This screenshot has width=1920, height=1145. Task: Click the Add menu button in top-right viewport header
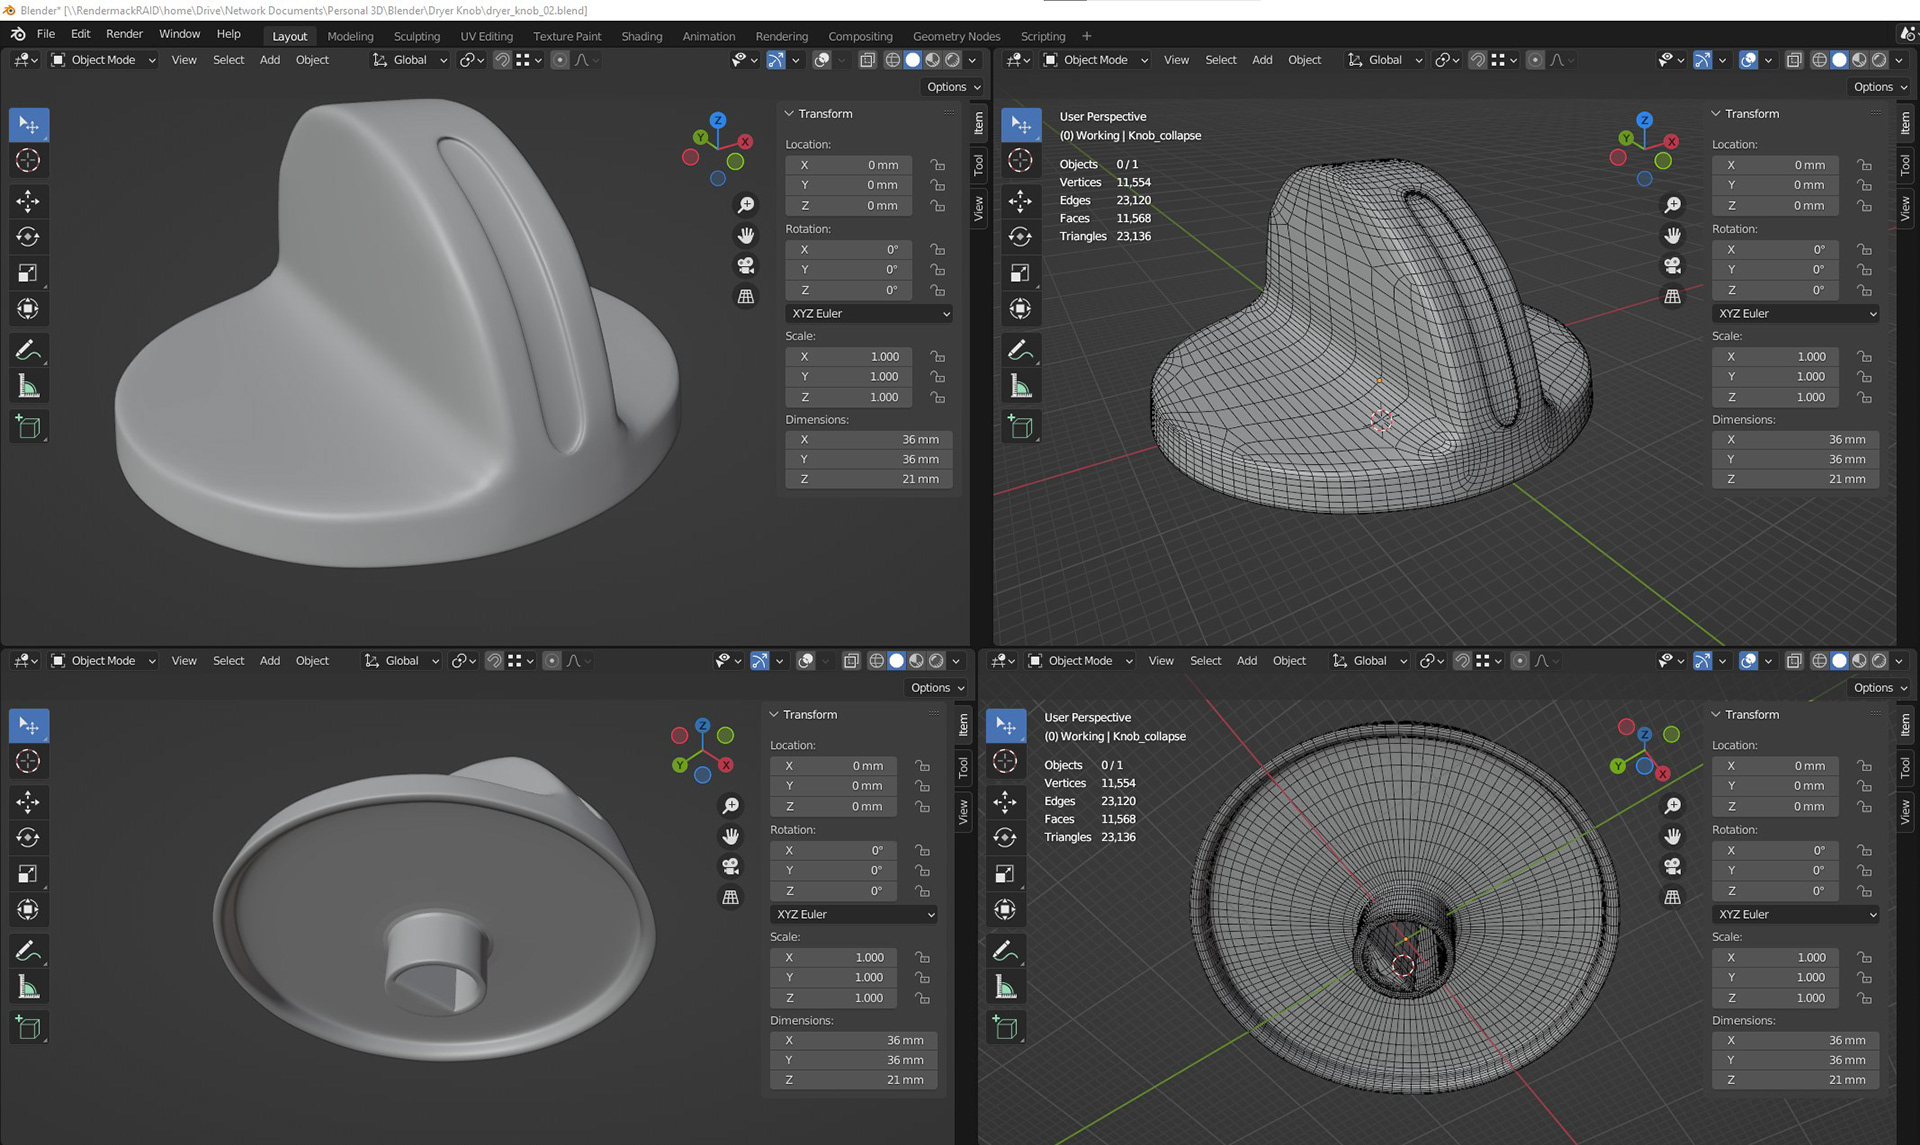click(1262, 60)
